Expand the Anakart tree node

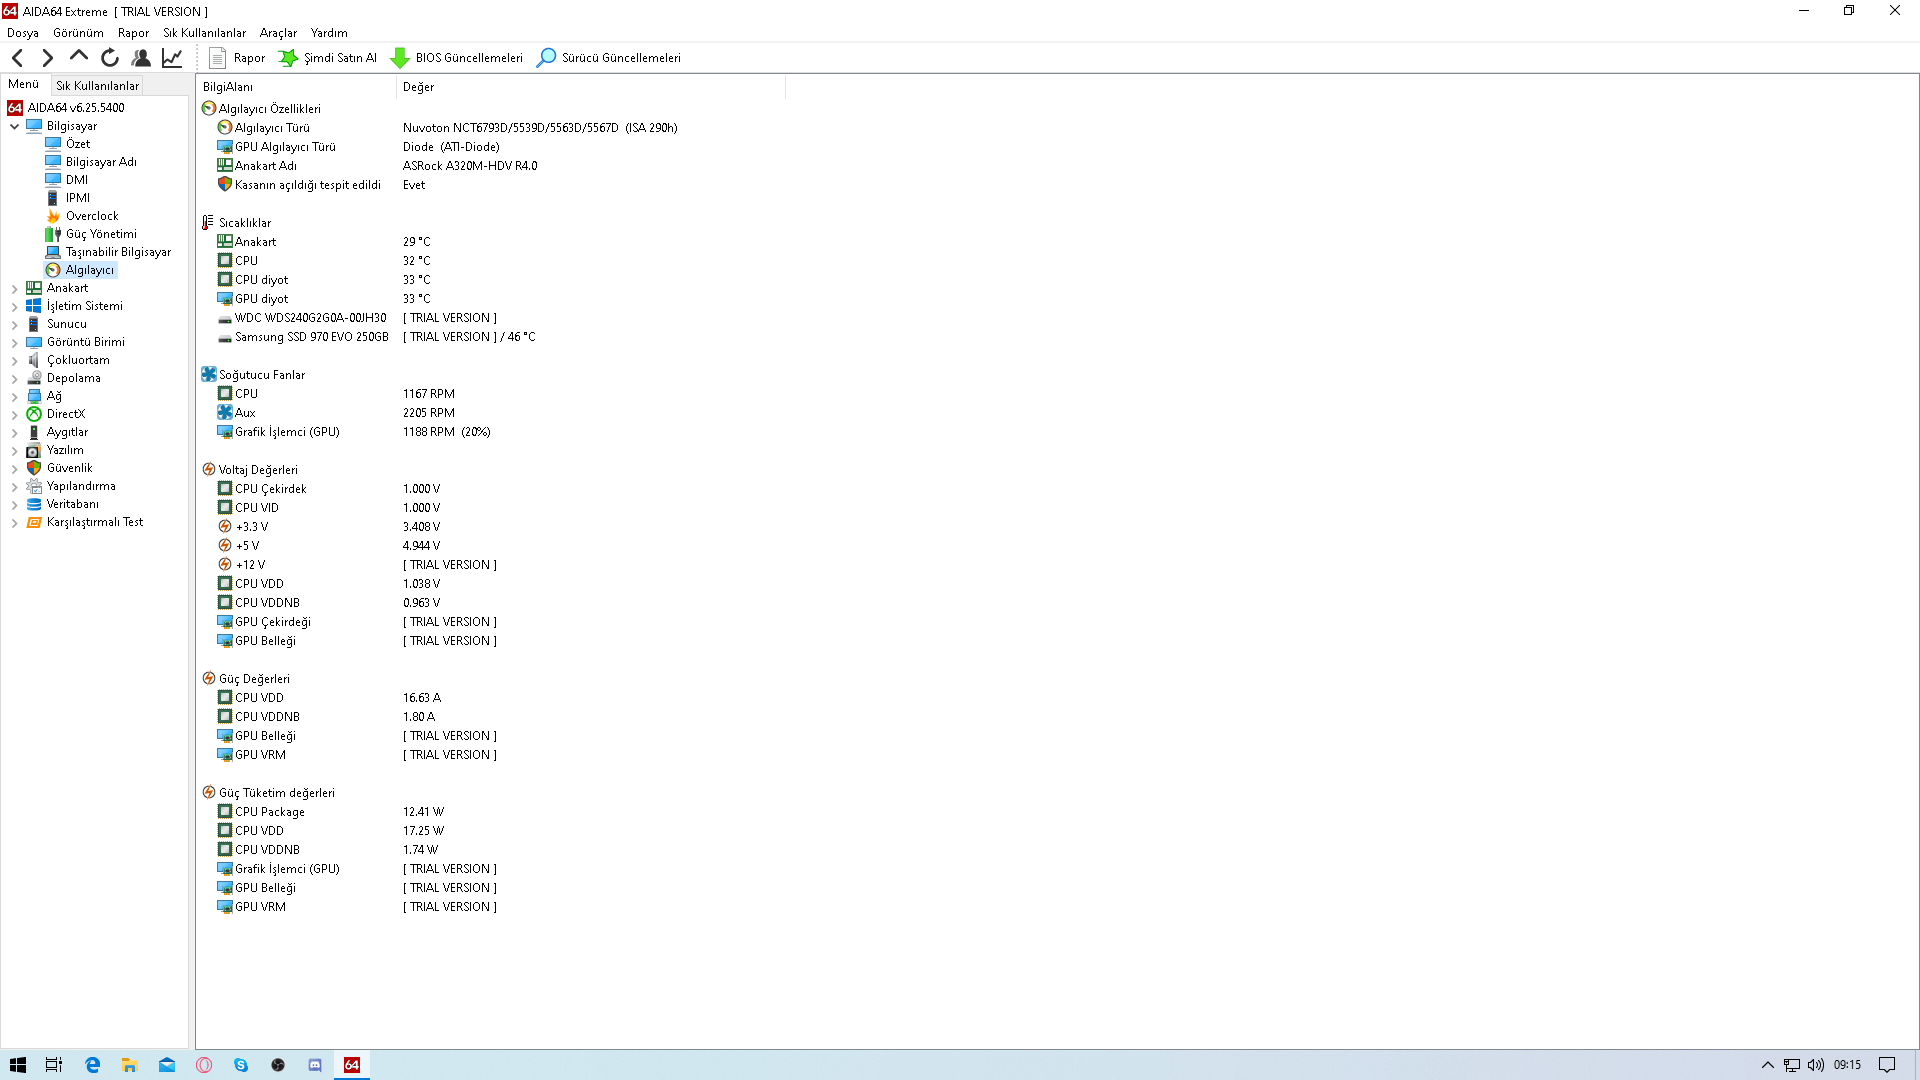click(14, 288)
